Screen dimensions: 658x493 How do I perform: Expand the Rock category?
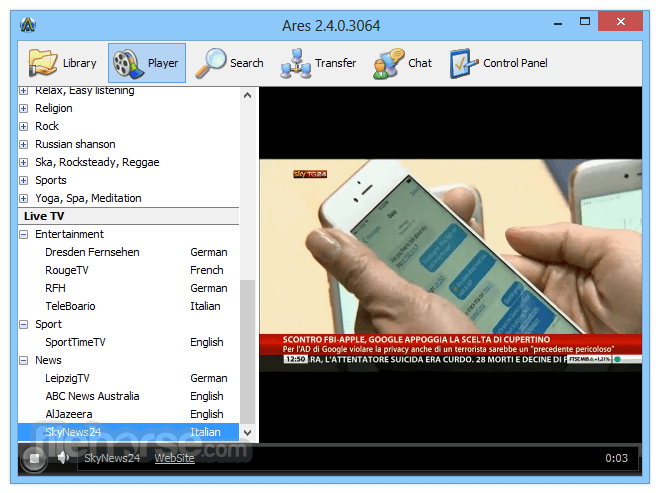point(24,126)
